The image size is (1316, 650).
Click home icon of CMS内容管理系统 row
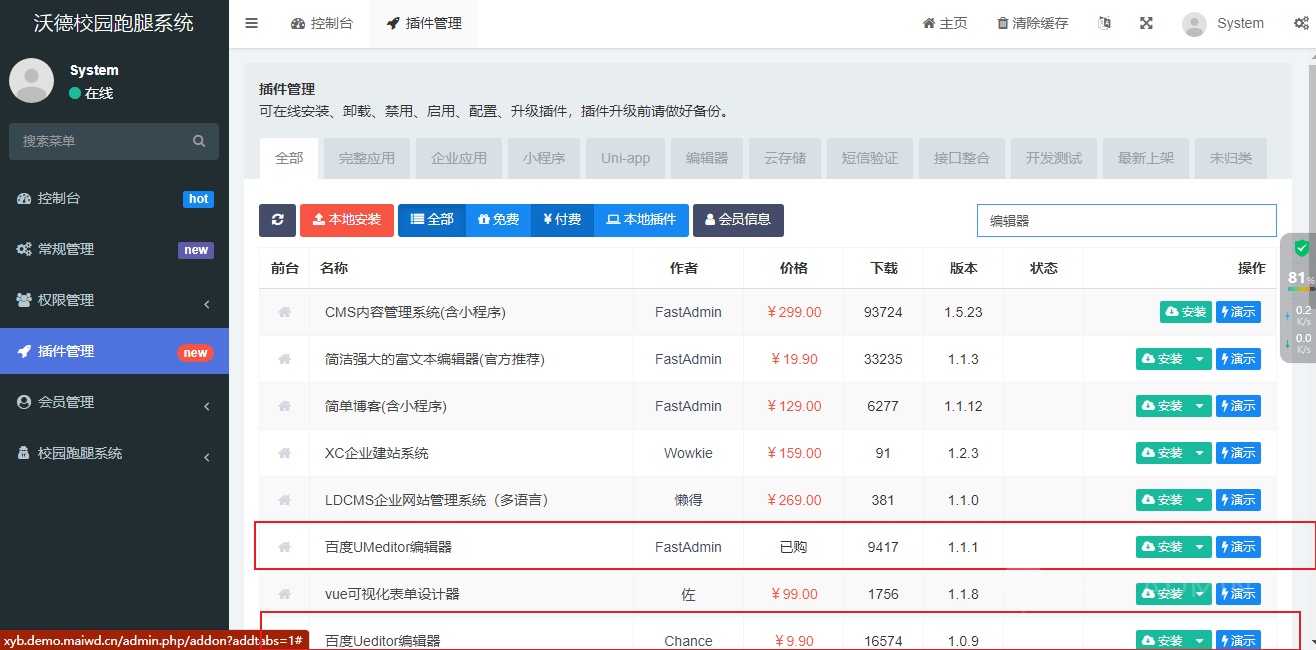pos(285,312)
